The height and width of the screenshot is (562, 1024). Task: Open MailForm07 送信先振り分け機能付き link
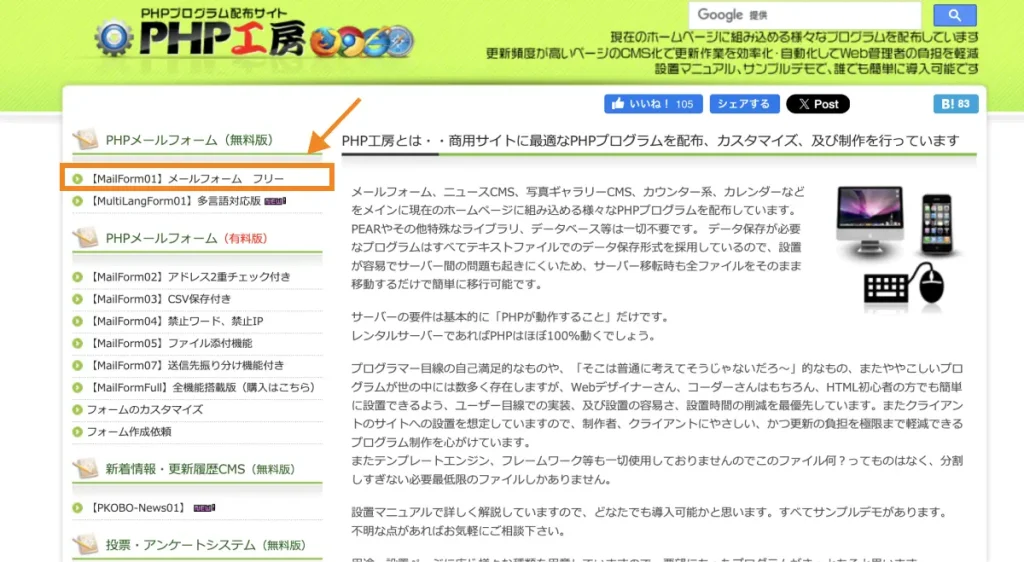[x=187, y=365]
